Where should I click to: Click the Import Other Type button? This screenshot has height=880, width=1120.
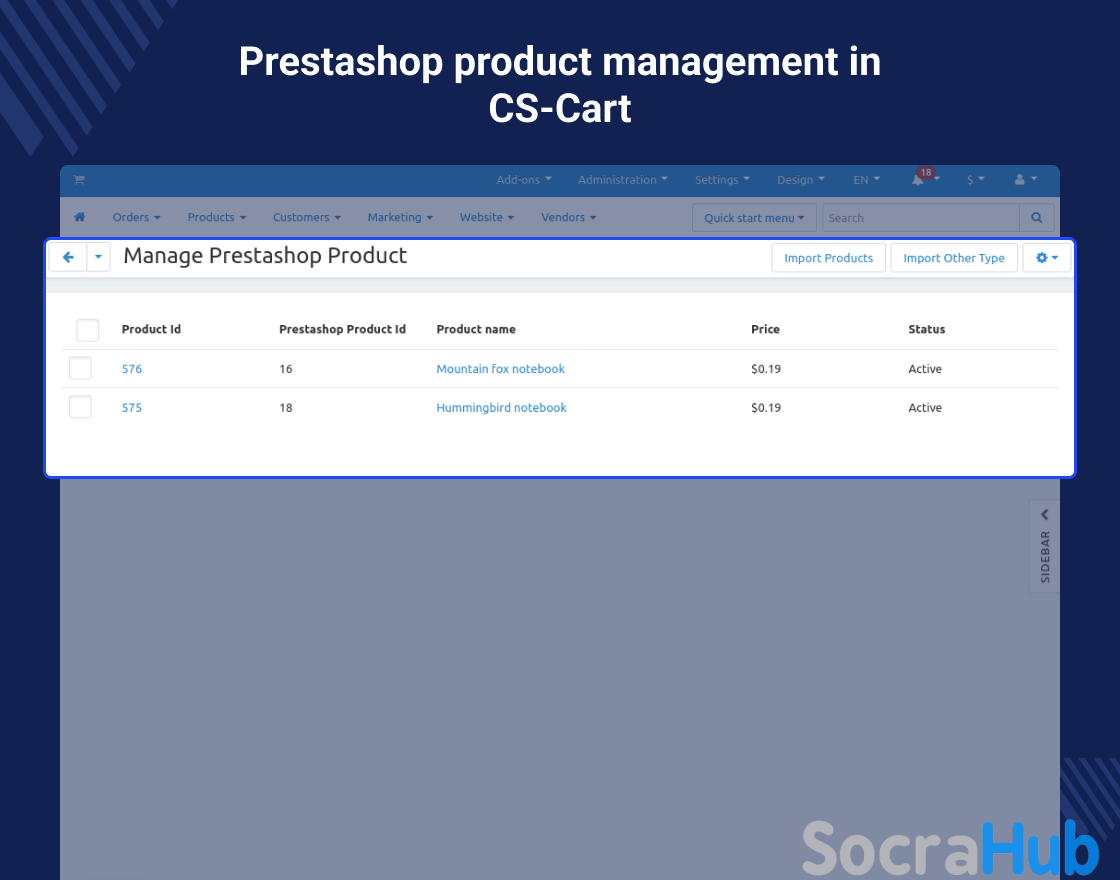click(953, 258)
